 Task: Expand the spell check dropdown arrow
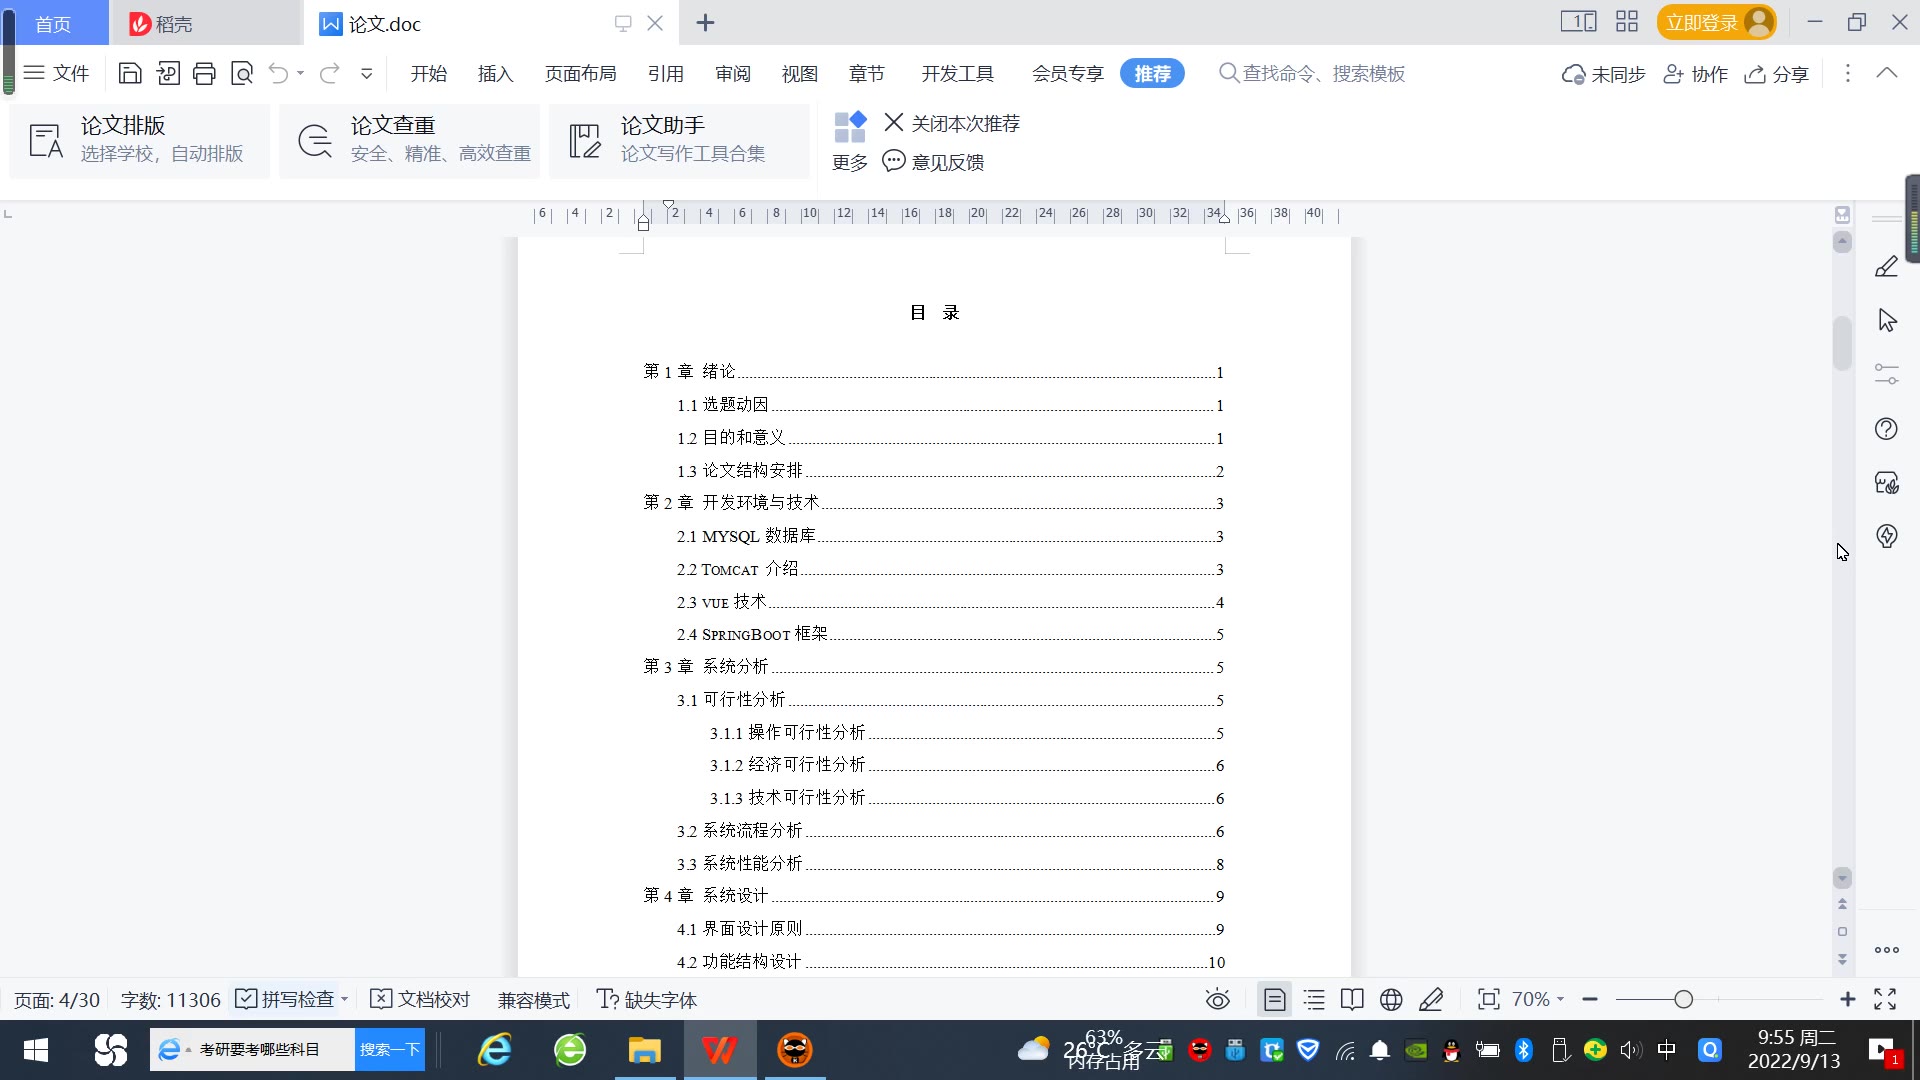coord(344,999)
